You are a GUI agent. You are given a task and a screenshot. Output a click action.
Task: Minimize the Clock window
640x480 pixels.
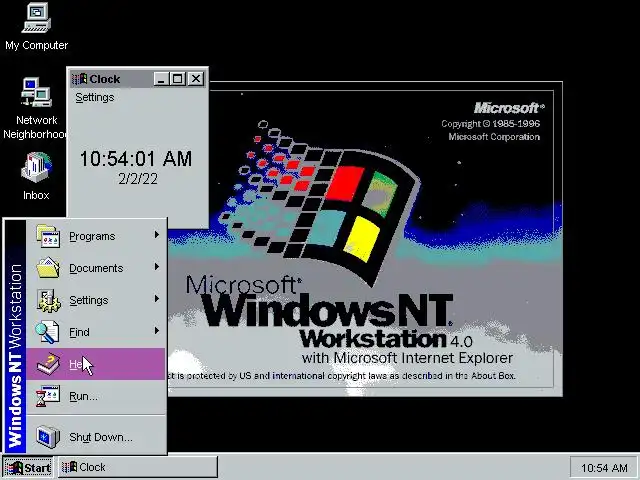[162, 79]
